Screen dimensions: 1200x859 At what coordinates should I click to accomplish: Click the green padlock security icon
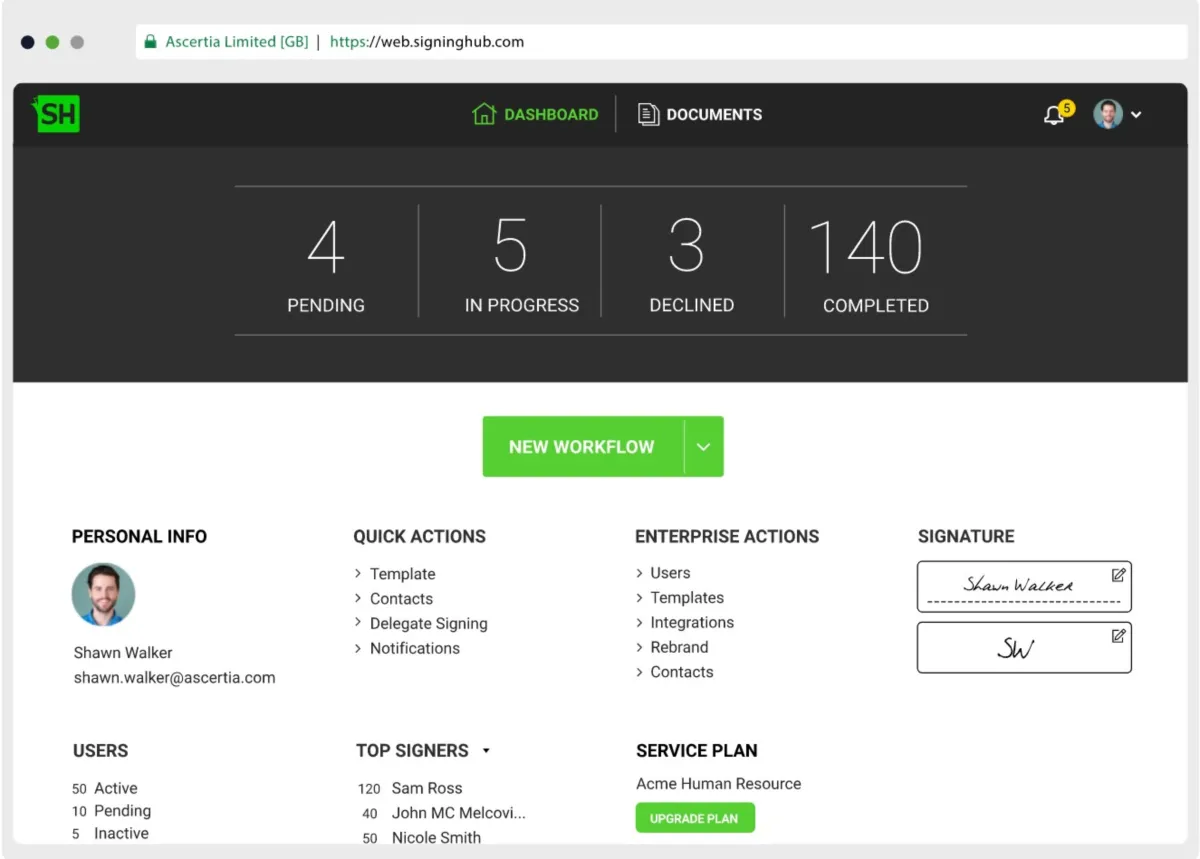151,42
